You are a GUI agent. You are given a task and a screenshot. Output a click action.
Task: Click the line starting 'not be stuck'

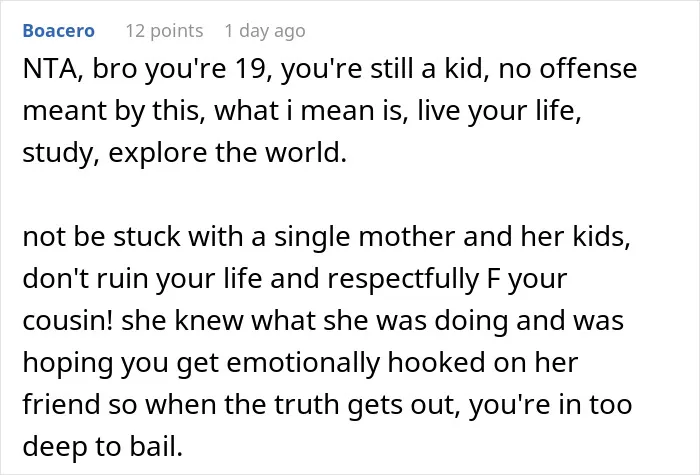[326, 237]
